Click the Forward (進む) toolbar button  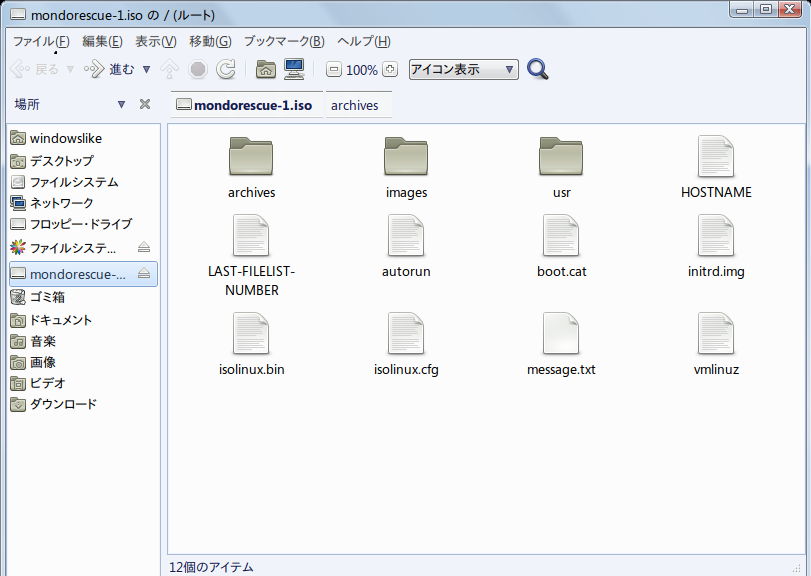pyautogui.click(x=109, y=69)
